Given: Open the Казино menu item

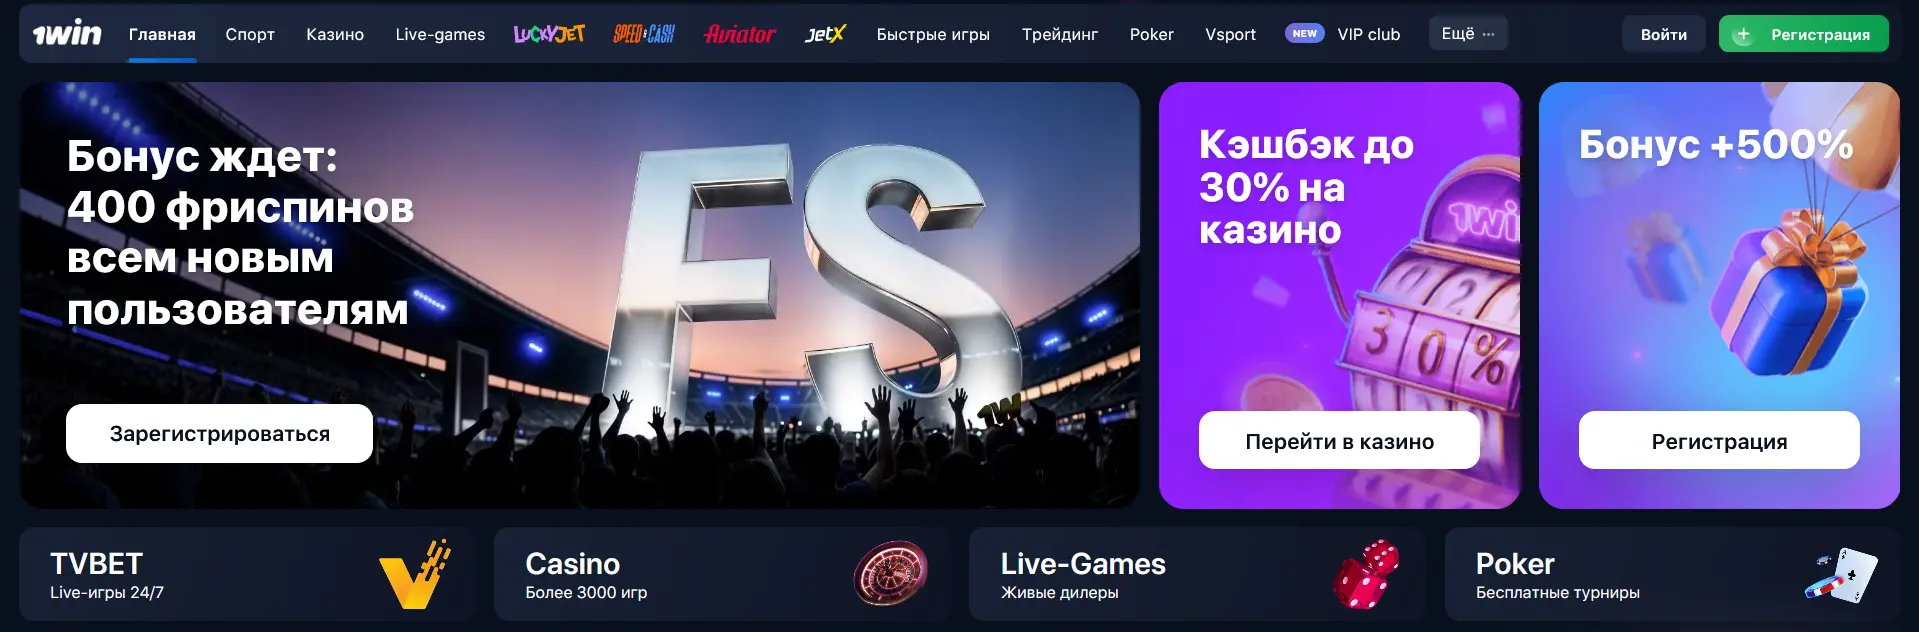Looking at the screenshot, I should [335, 34].
